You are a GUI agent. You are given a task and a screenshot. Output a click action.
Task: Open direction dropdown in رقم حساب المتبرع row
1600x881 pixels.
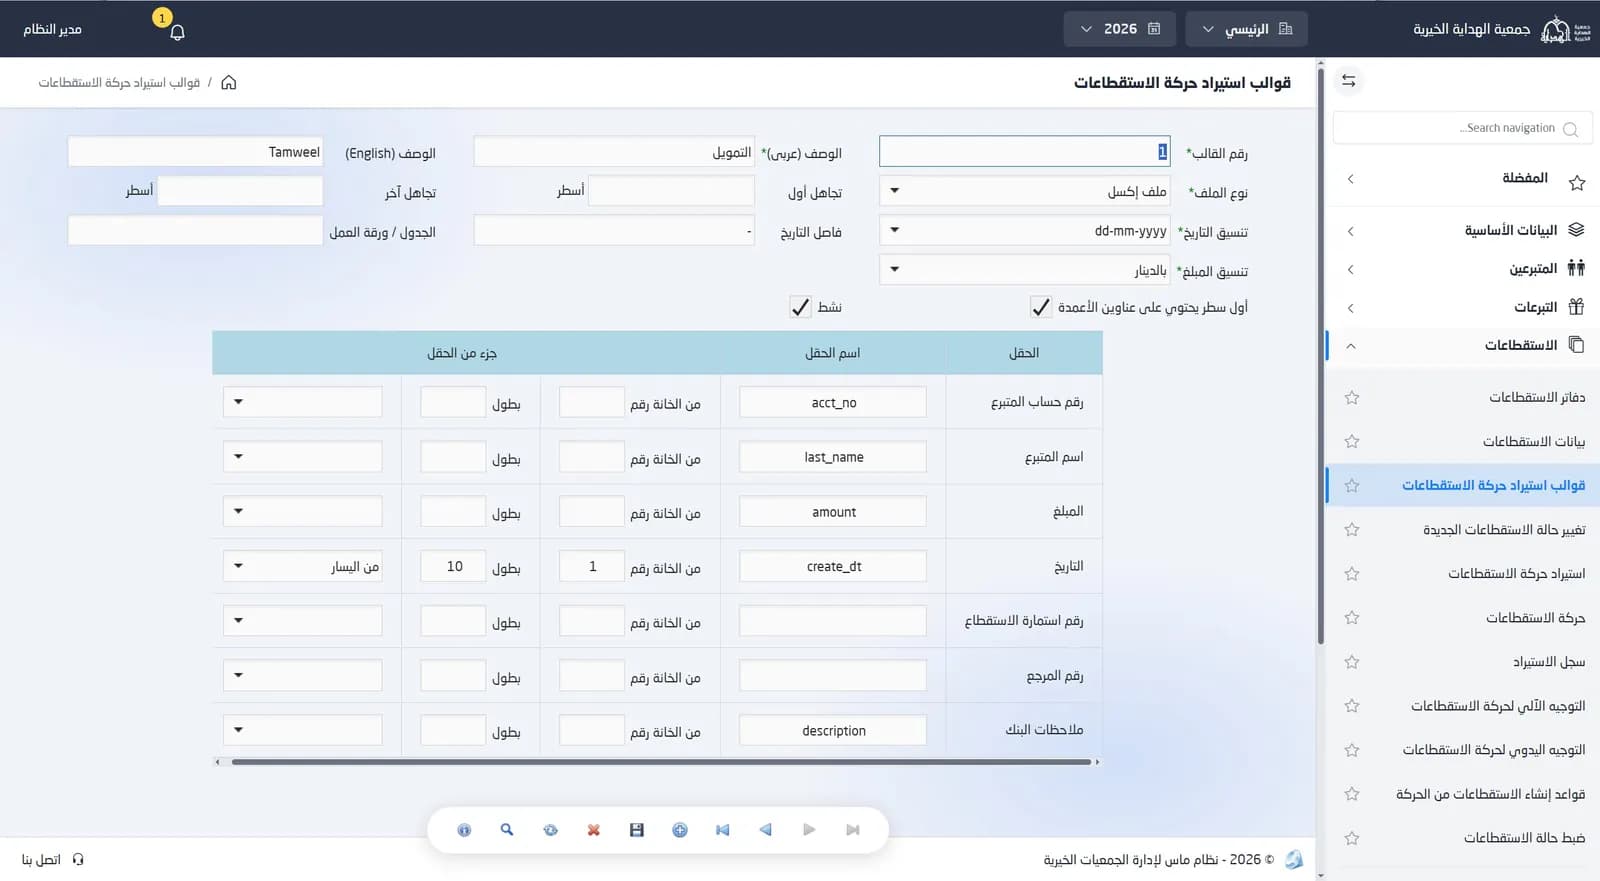pos(303,402)
